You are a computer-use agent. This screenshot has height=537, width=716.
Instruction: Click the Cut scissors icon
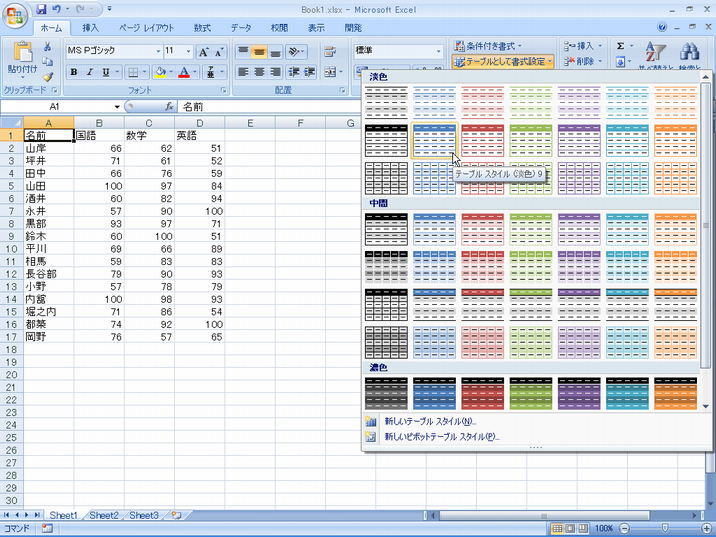[x=47, y=47]
